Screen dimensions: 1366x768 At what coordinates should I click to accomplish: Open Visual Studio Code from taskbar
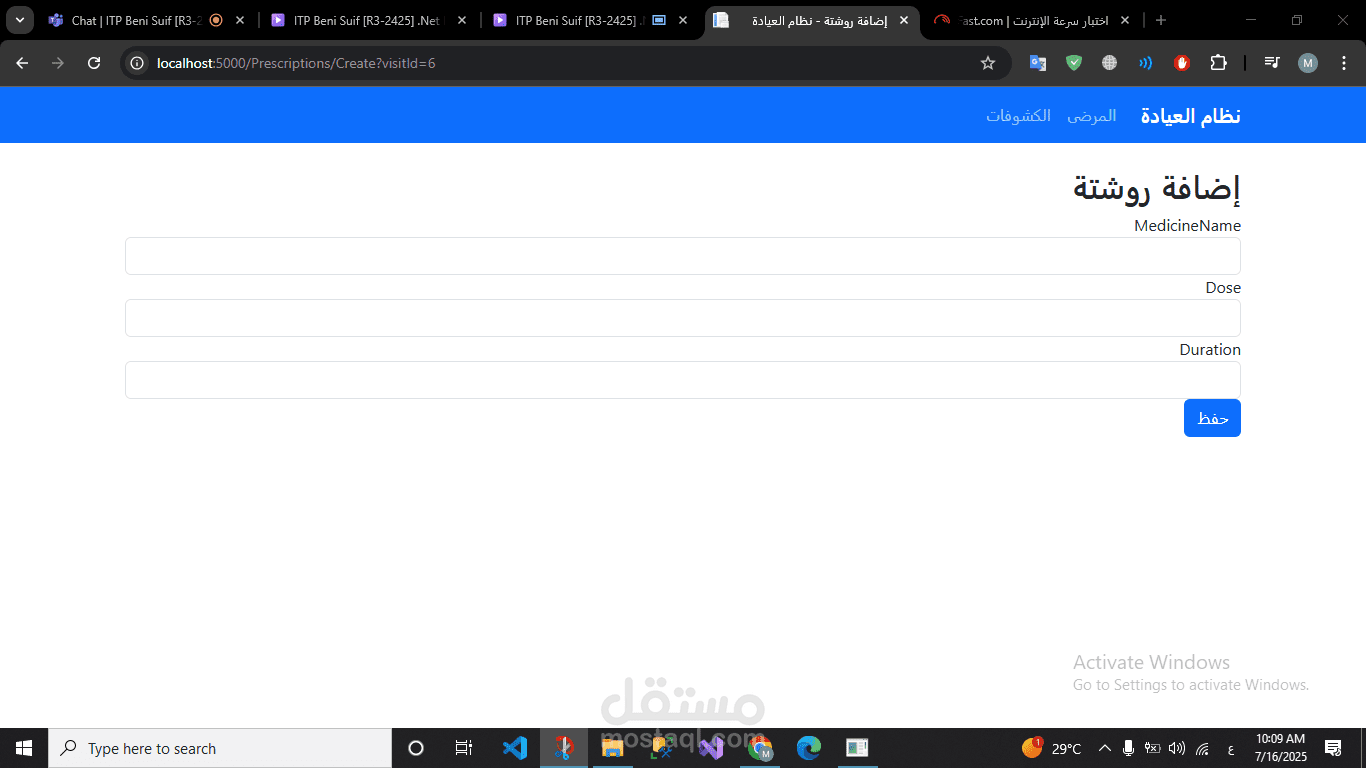point(514,748)
